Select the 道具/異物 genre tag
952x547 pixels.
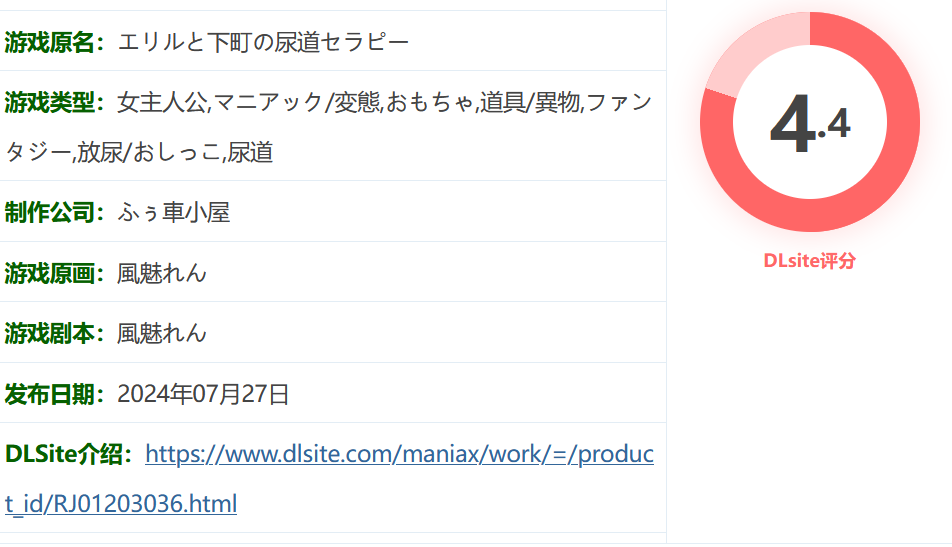[529, 103]
